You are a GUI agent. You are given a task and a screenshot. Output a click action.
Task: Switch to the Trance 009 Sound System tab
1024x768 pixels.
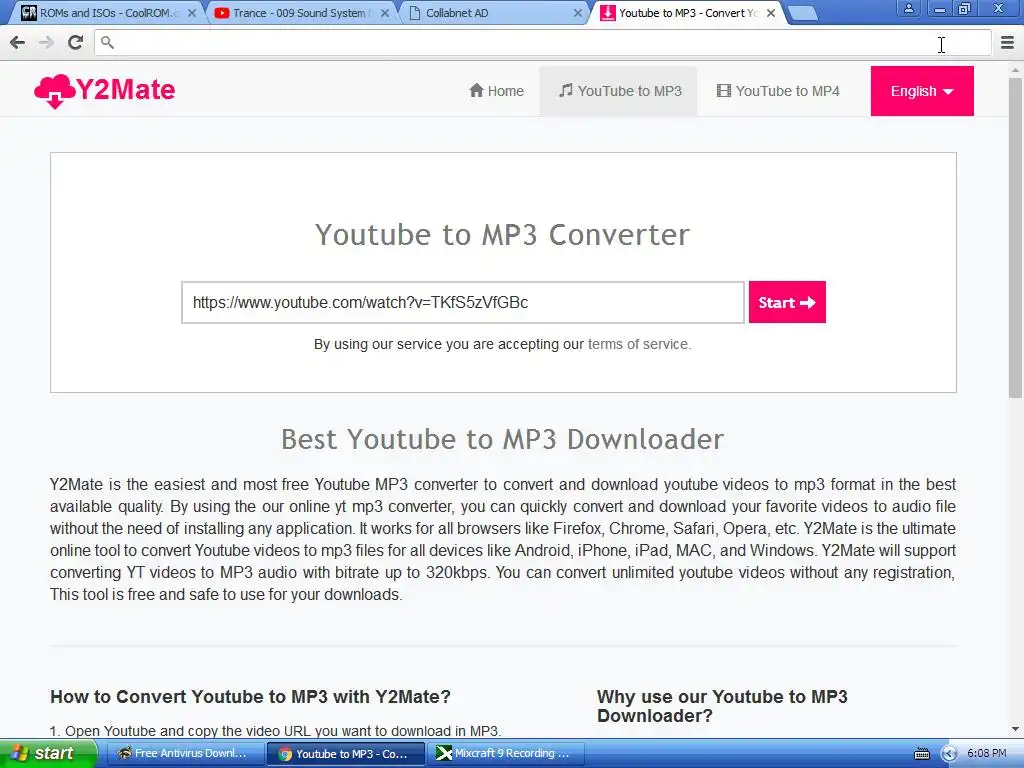click(x=299, y=13)
